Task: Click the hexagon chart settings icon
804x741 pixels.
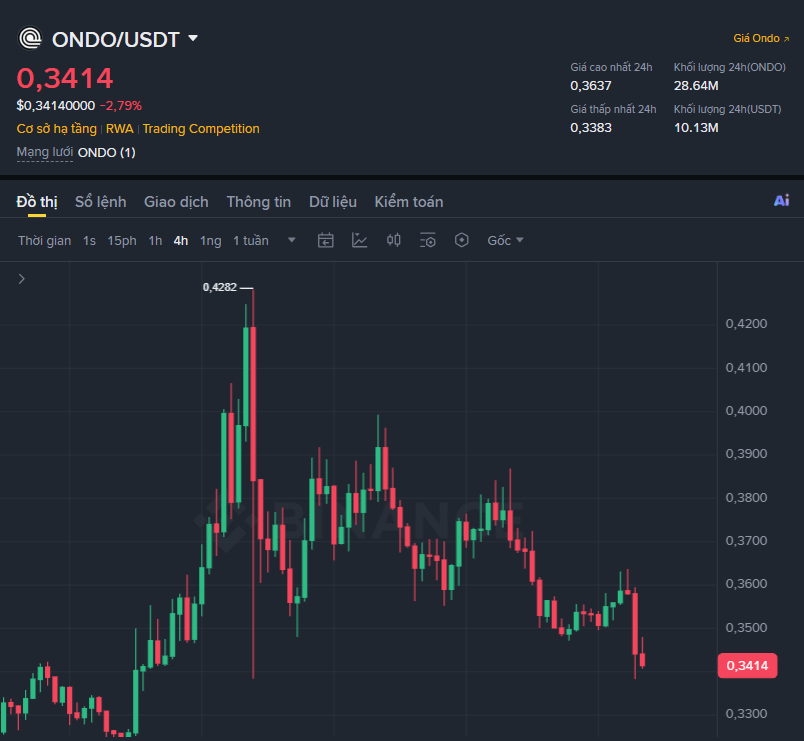Action: click(461, 240)
